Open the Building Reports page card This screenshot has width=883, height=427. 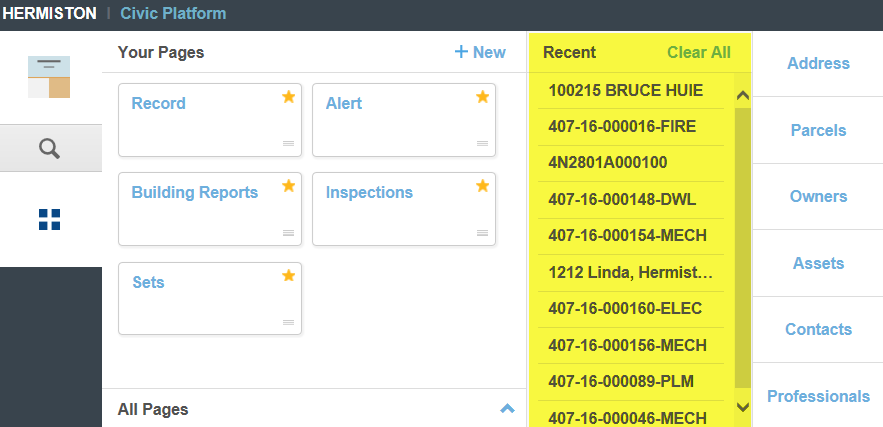[x=195, y=193]
